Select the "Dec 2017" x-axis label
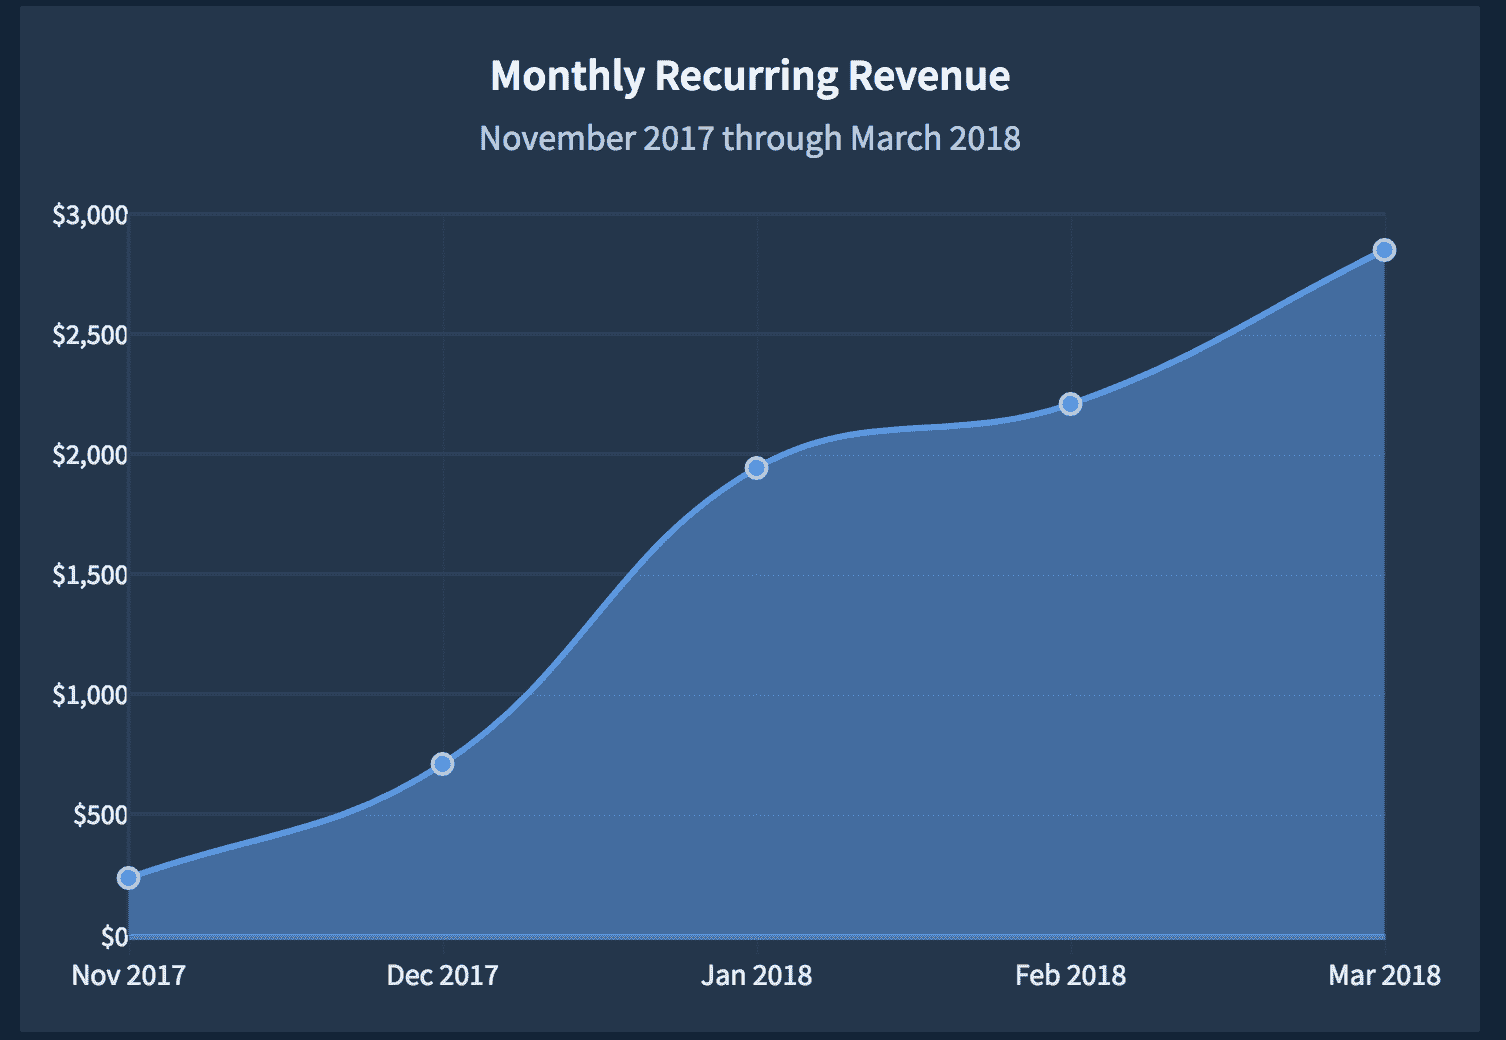 tap(442, 975)
